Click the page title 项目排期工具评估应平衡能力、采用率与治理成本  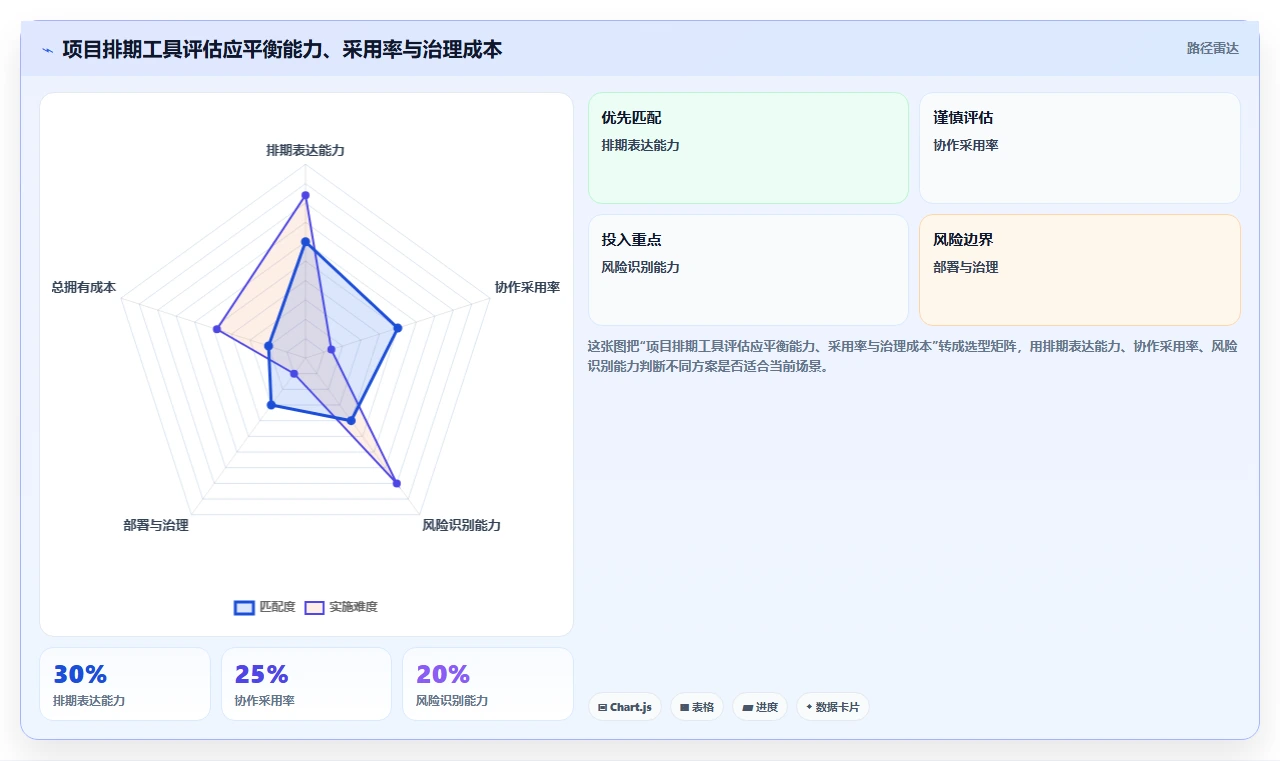(282, 49)
